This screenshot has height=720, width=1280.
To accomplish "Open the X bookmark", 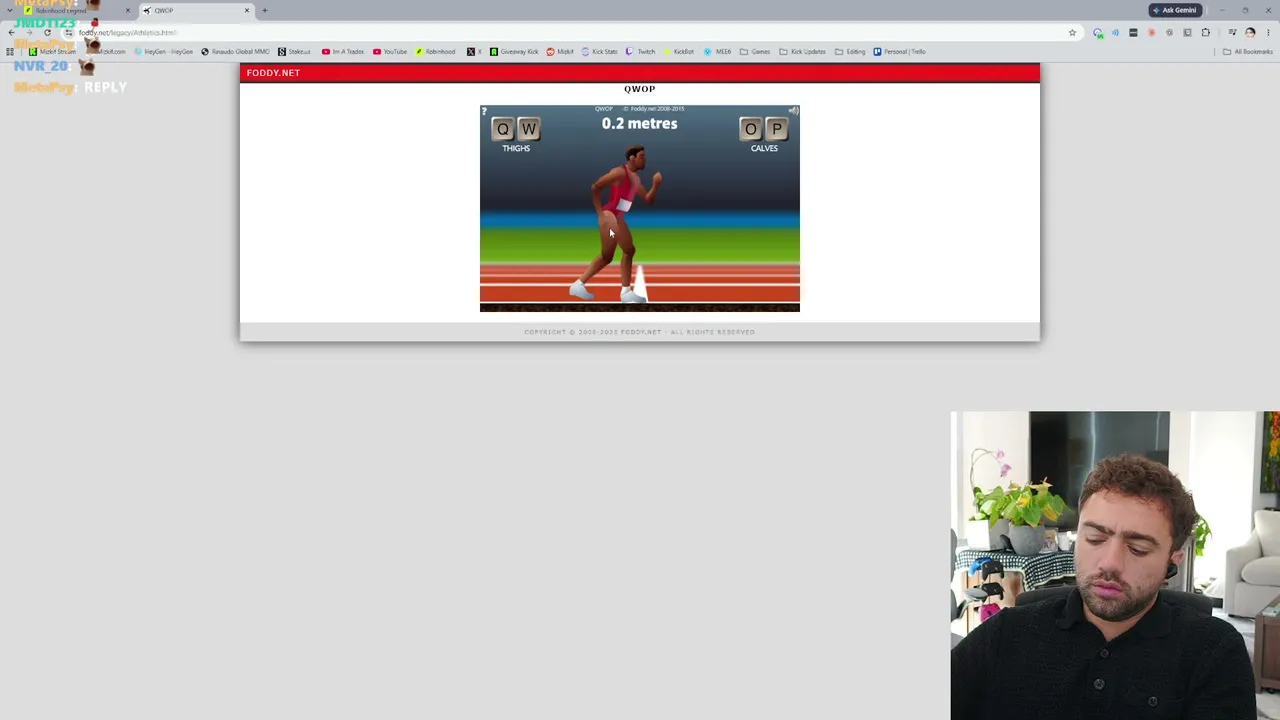I will [474, 52].
